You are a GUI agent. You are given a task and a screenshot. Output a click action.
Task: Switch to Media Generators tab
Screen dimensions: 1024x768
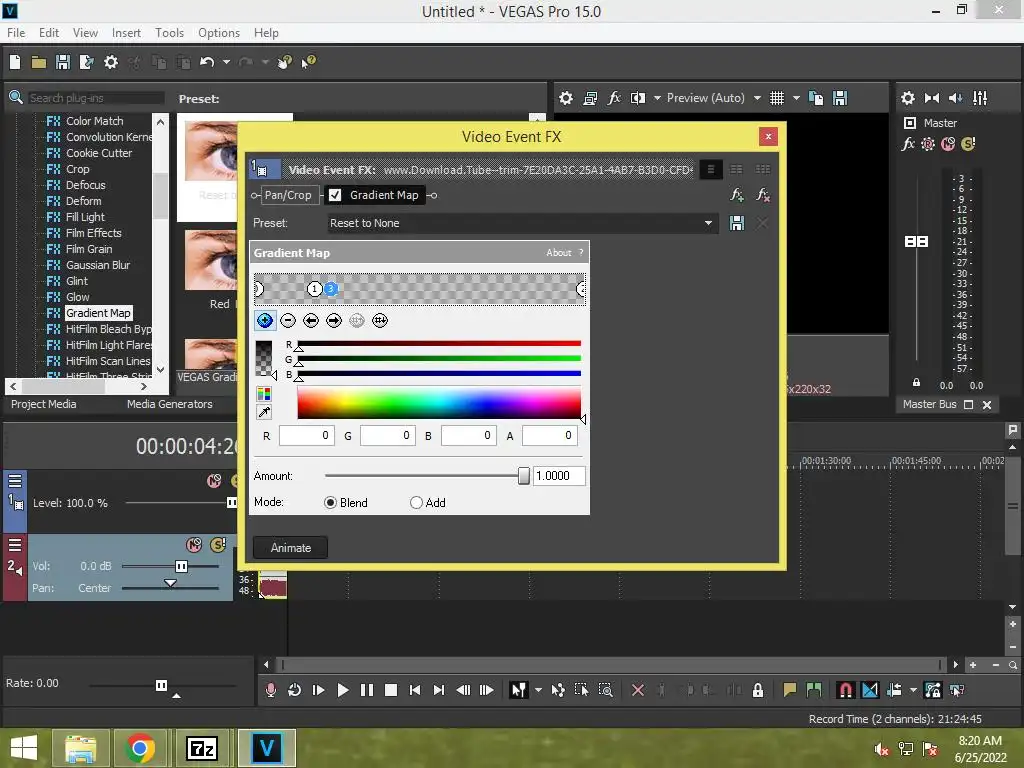[170, 404]
